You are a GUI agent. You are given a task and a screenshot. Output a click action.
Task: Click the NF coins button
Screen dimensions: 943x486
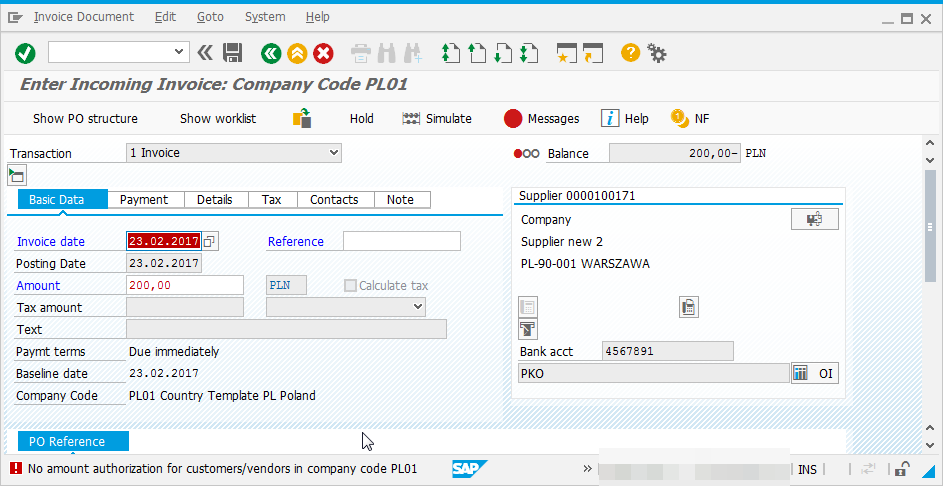coord(690,118)
